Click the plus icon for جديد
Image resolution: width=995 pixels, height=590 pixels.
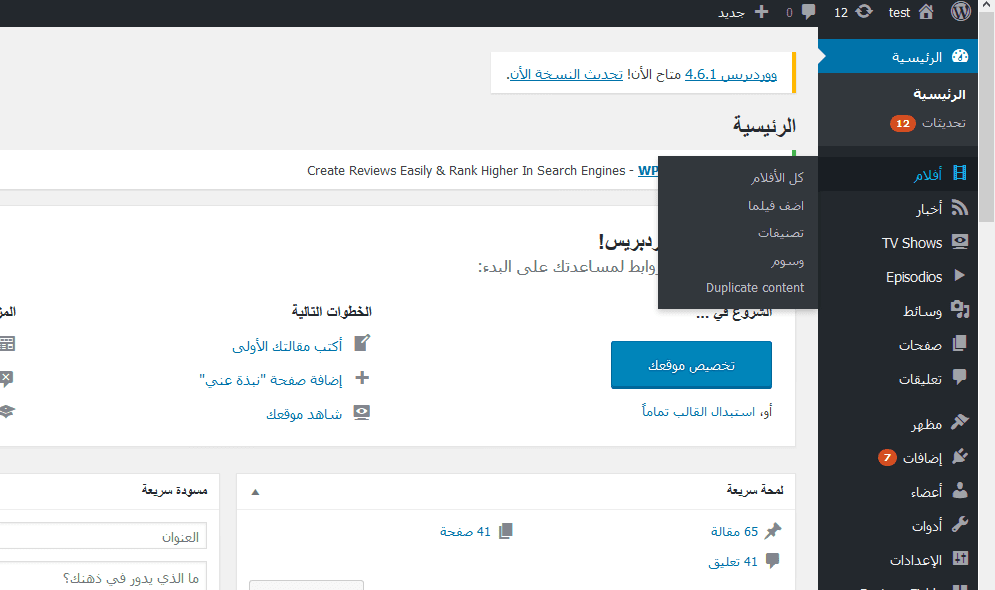coord(761,13)
